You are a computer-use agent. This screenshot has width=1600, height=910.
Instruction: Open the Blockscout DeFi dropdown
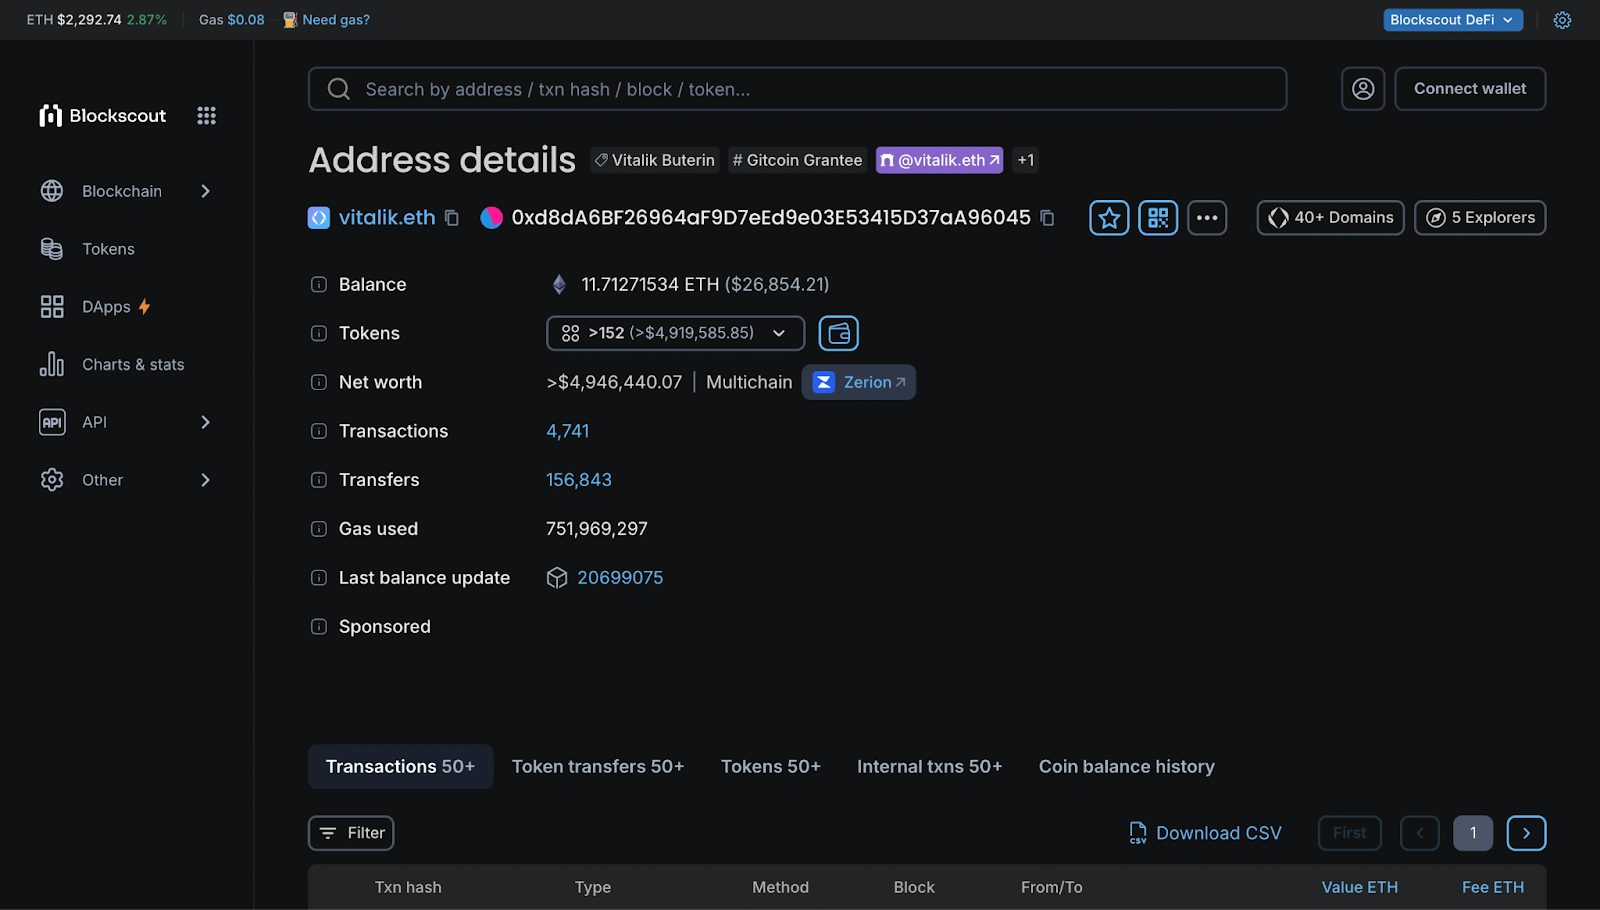[1453, 20]
